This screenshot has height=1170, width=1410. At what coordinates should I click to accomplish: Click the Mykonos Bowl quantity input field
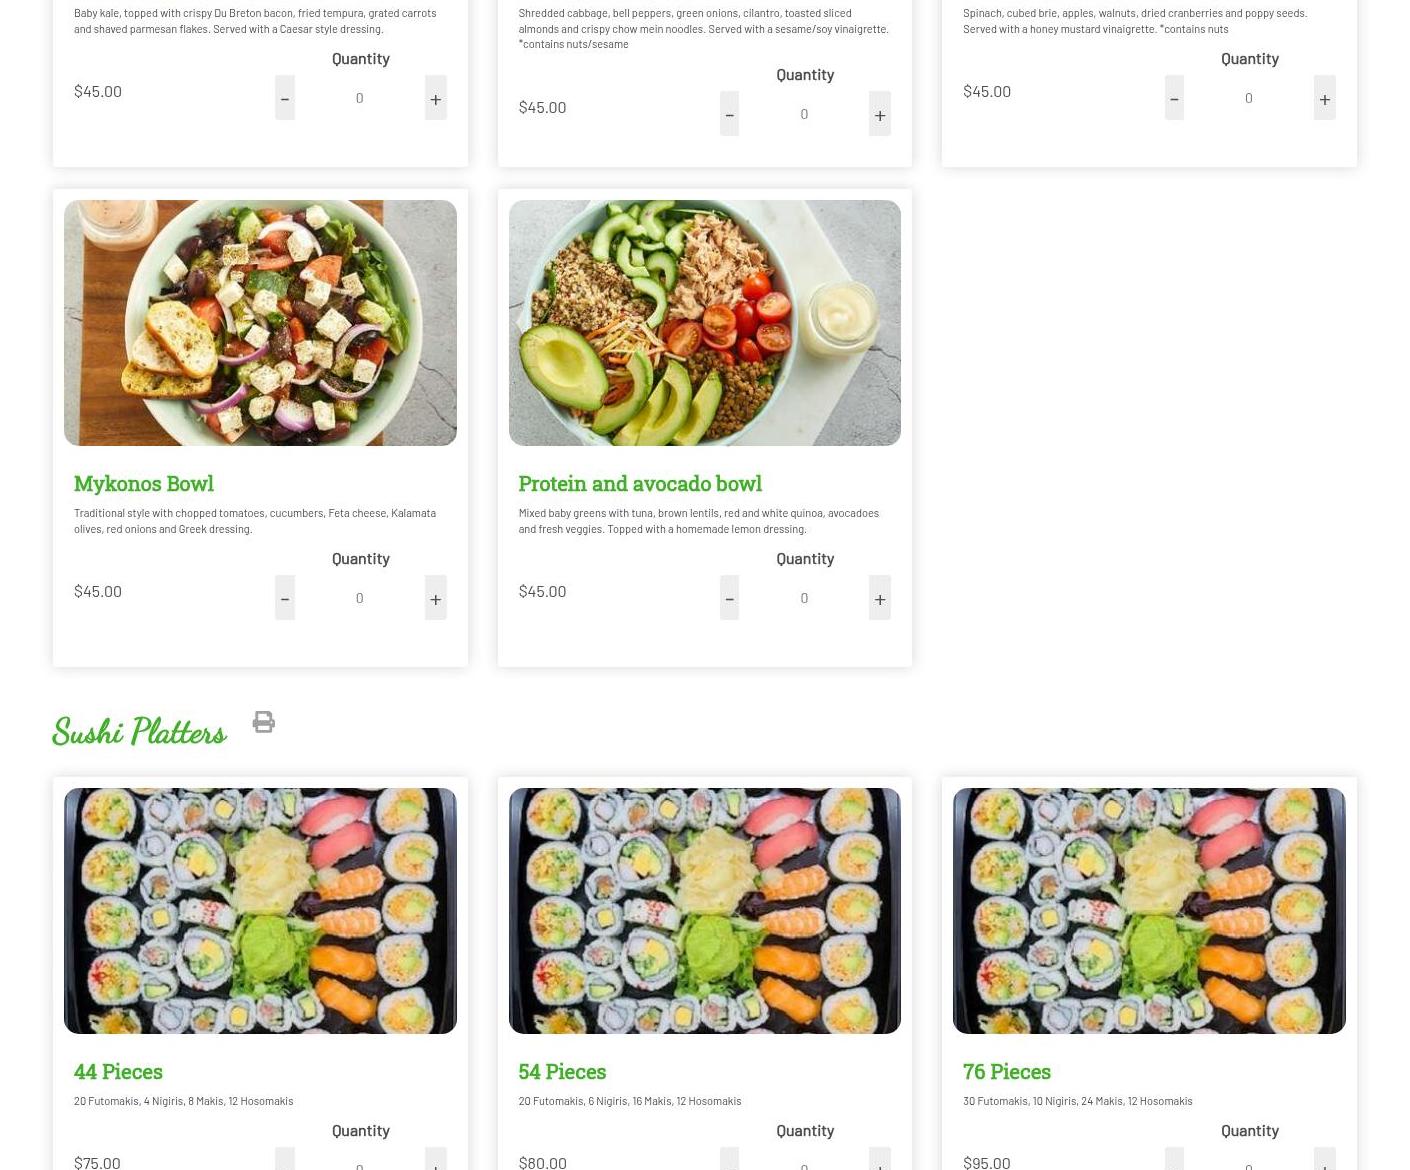tap(360, 598)
